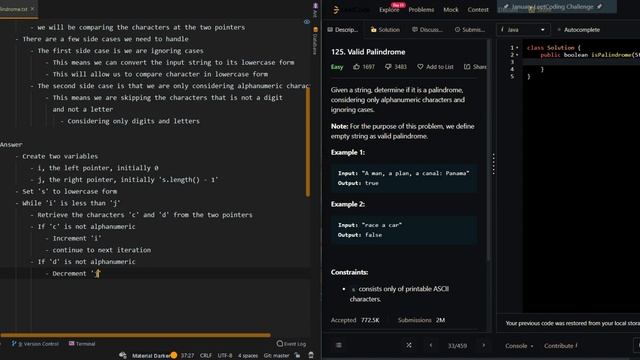Viewport: 640px width, 360px height.
Task: Switch to the Submissions tab
Action: [x=470, y=29]
